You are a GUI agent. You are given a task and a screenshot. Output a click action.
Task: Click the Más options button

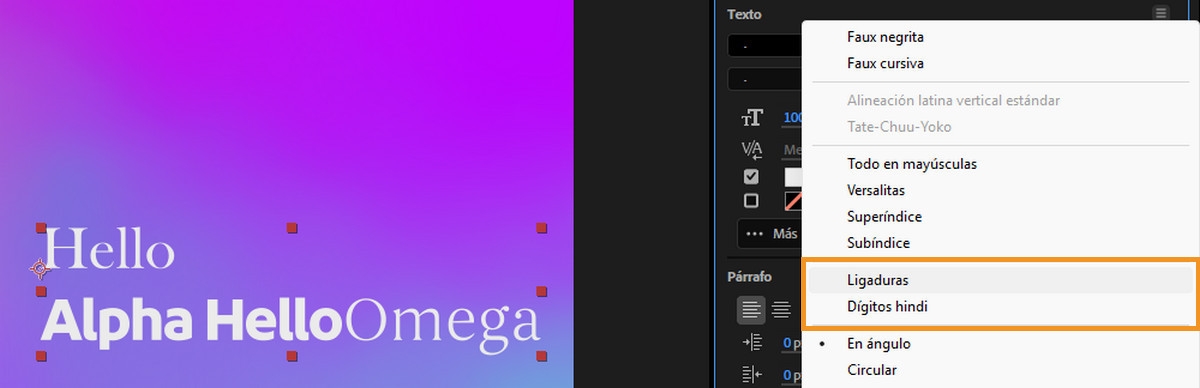click(770, 234)
